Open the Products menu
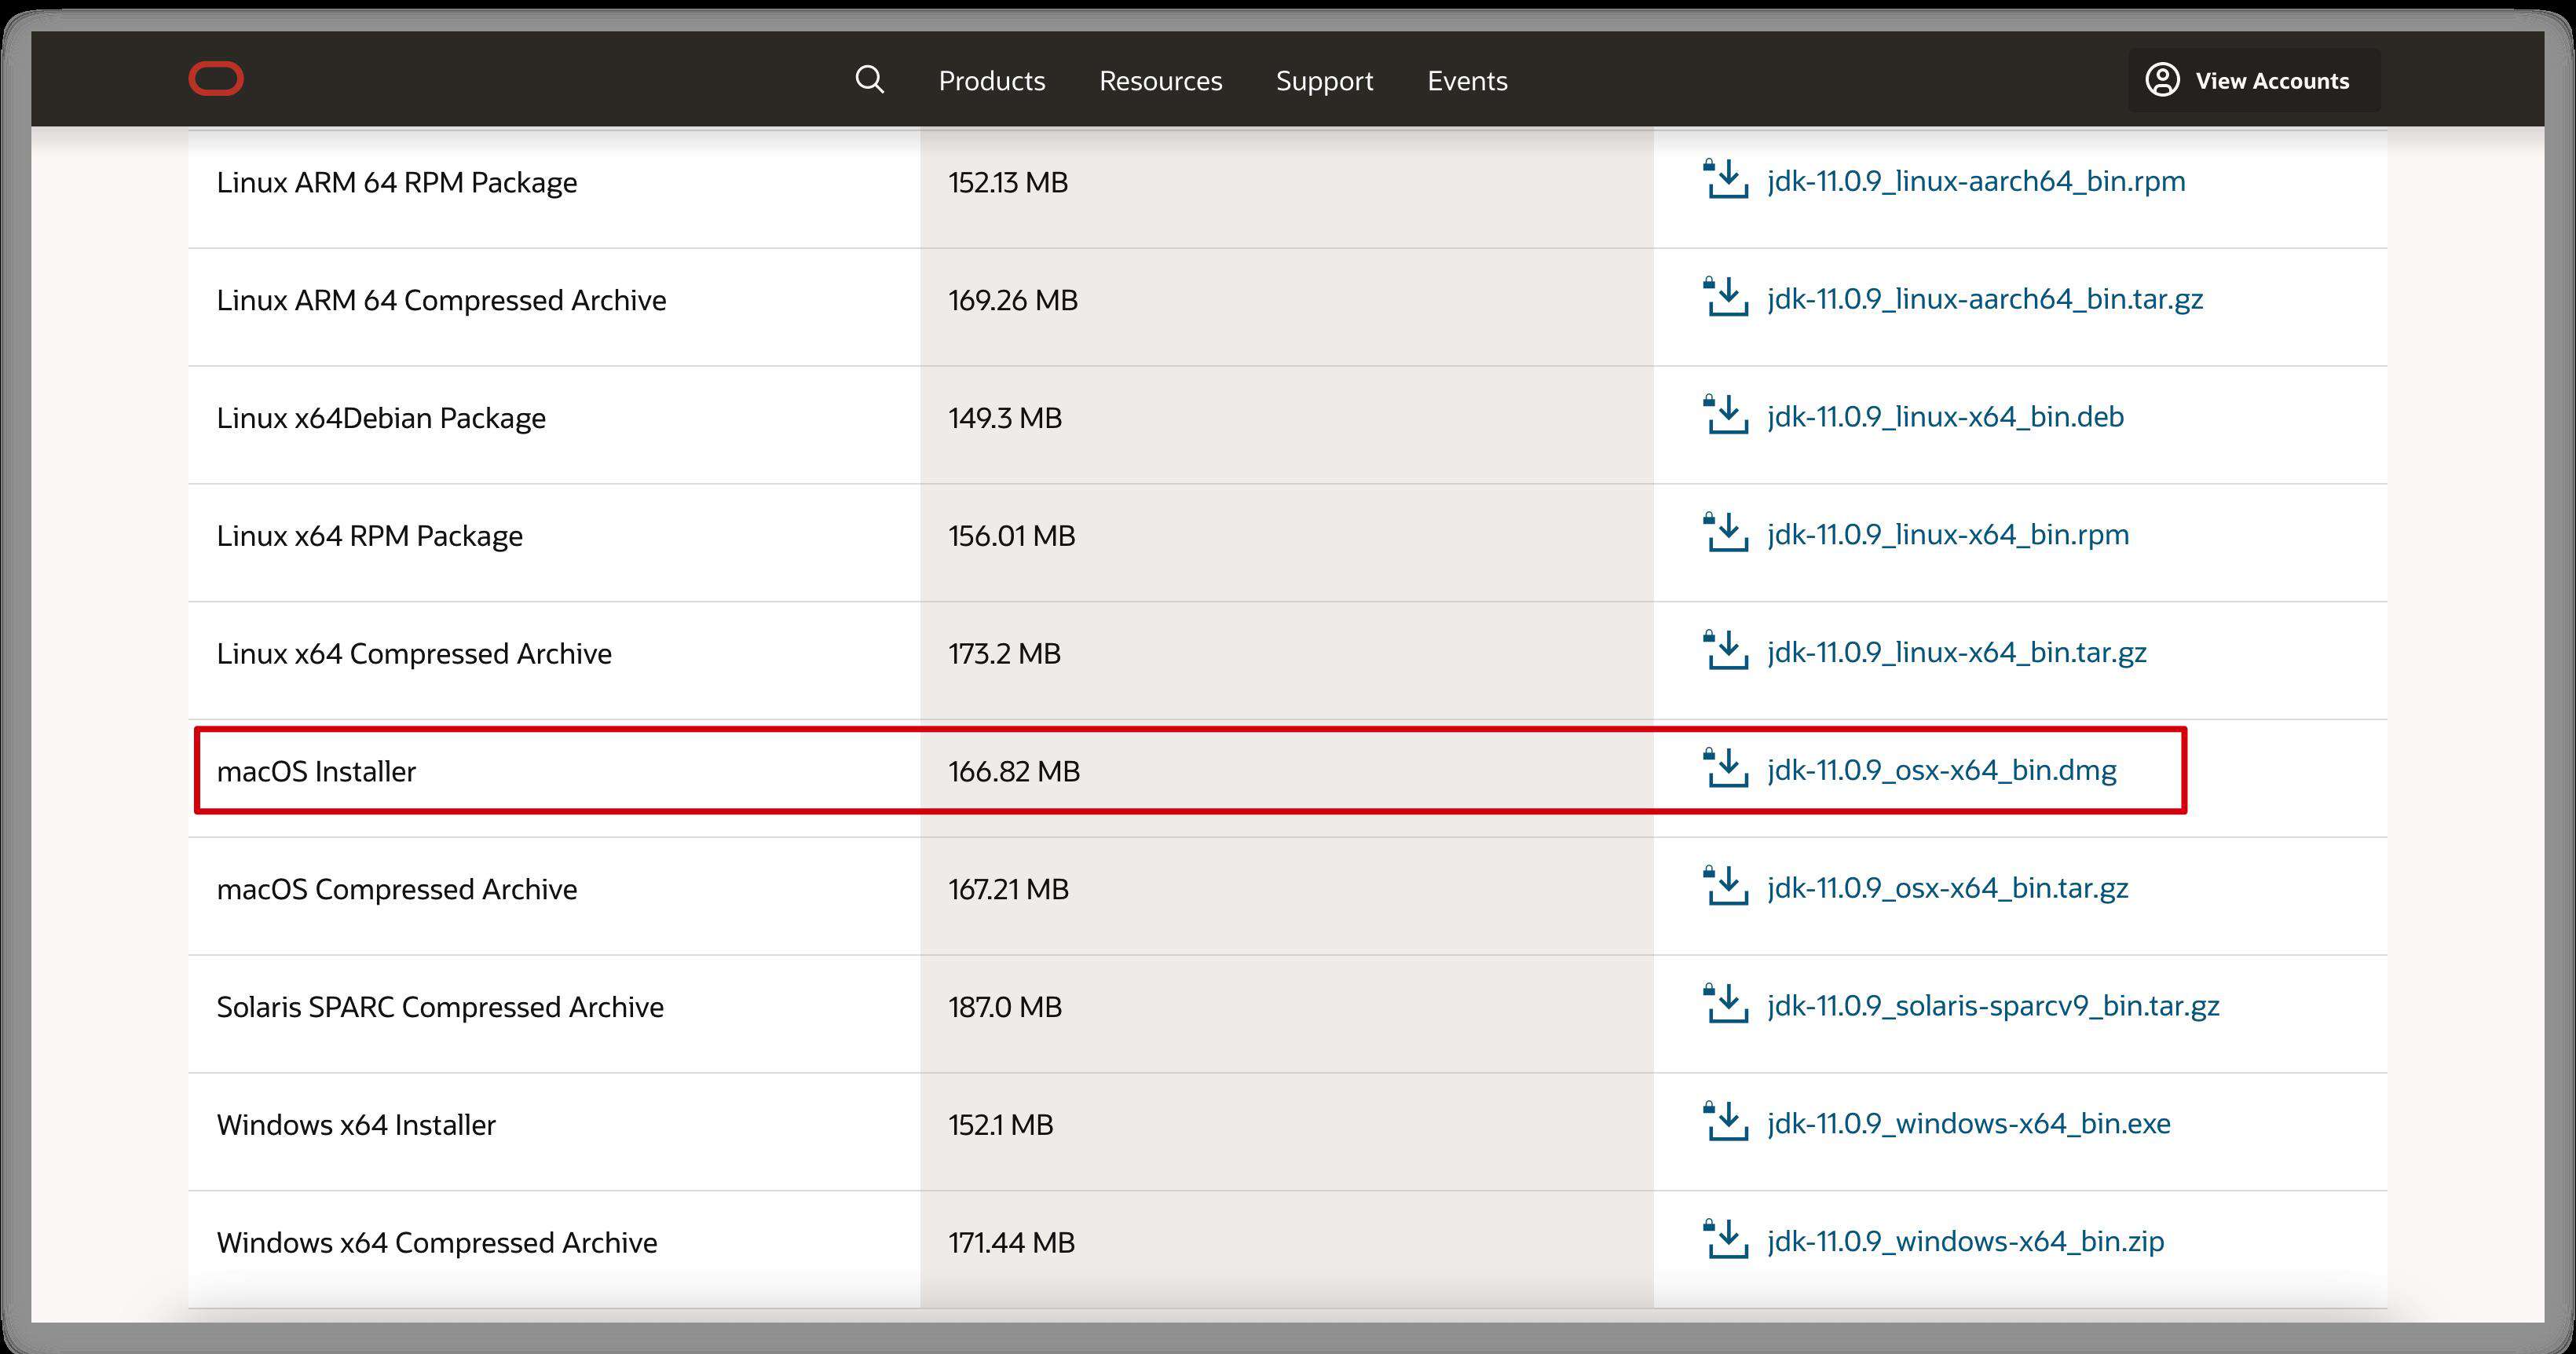 (x=992, y=80)
